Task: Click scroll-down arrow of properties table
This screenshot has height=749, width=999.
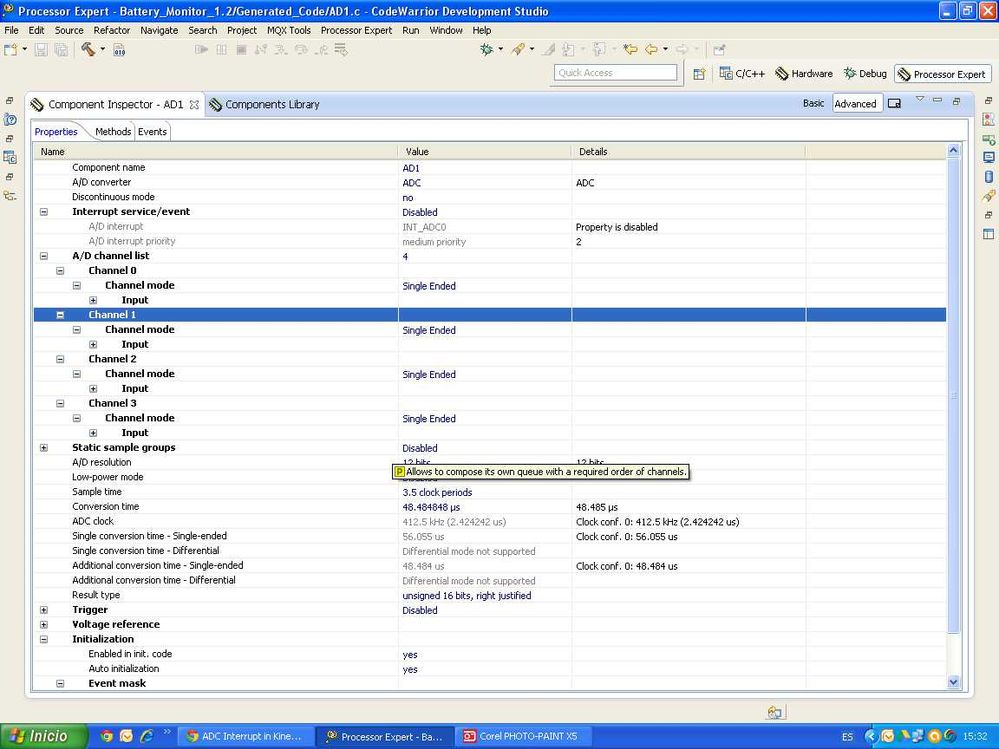Action: (x=954, y=682)
